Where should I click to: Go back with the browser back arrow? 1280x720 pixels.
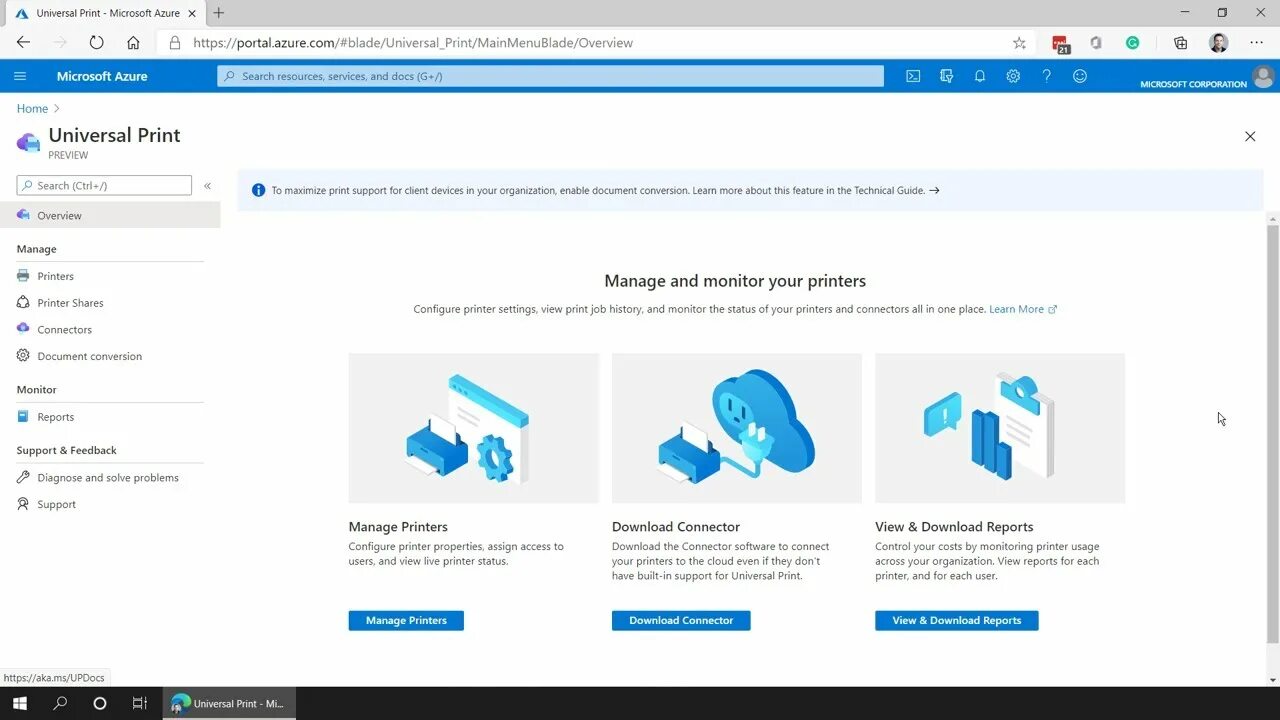pyautogui.click(x=23, y=43)
